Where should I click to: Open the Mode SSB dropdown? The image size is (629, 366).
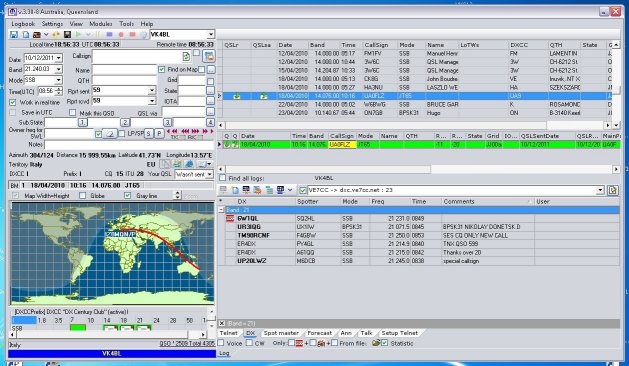coord(59,80)
